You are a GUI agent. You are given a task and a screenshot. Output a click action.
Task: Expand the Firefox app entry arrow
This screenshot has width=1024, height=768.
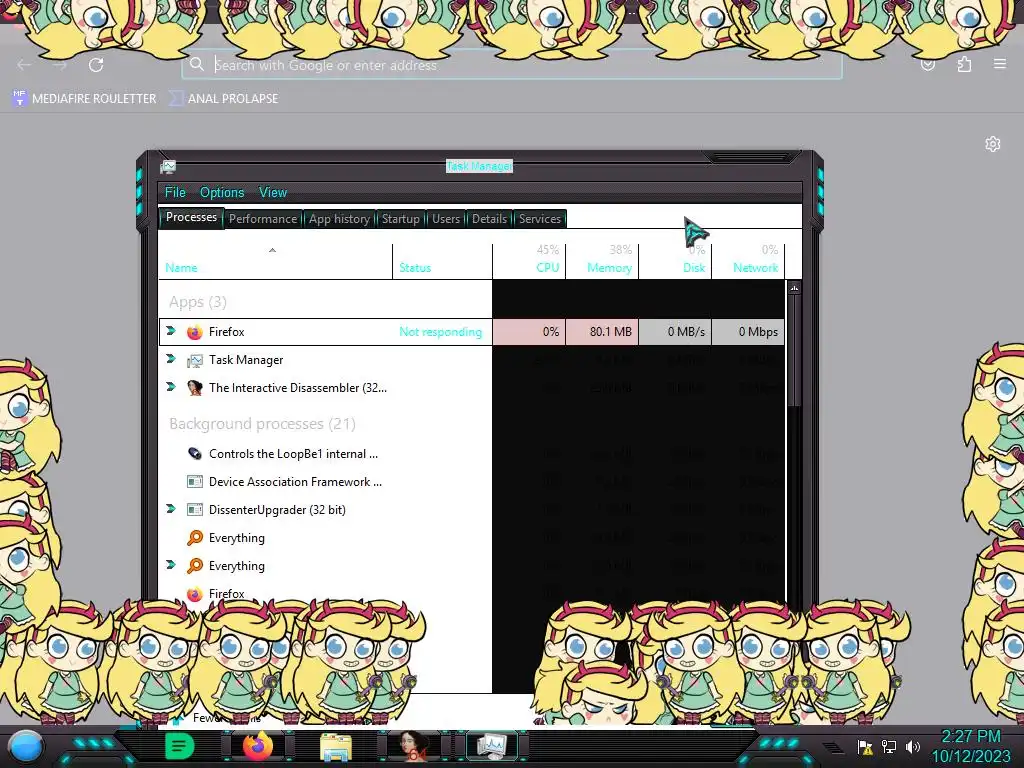coord(171,331)
